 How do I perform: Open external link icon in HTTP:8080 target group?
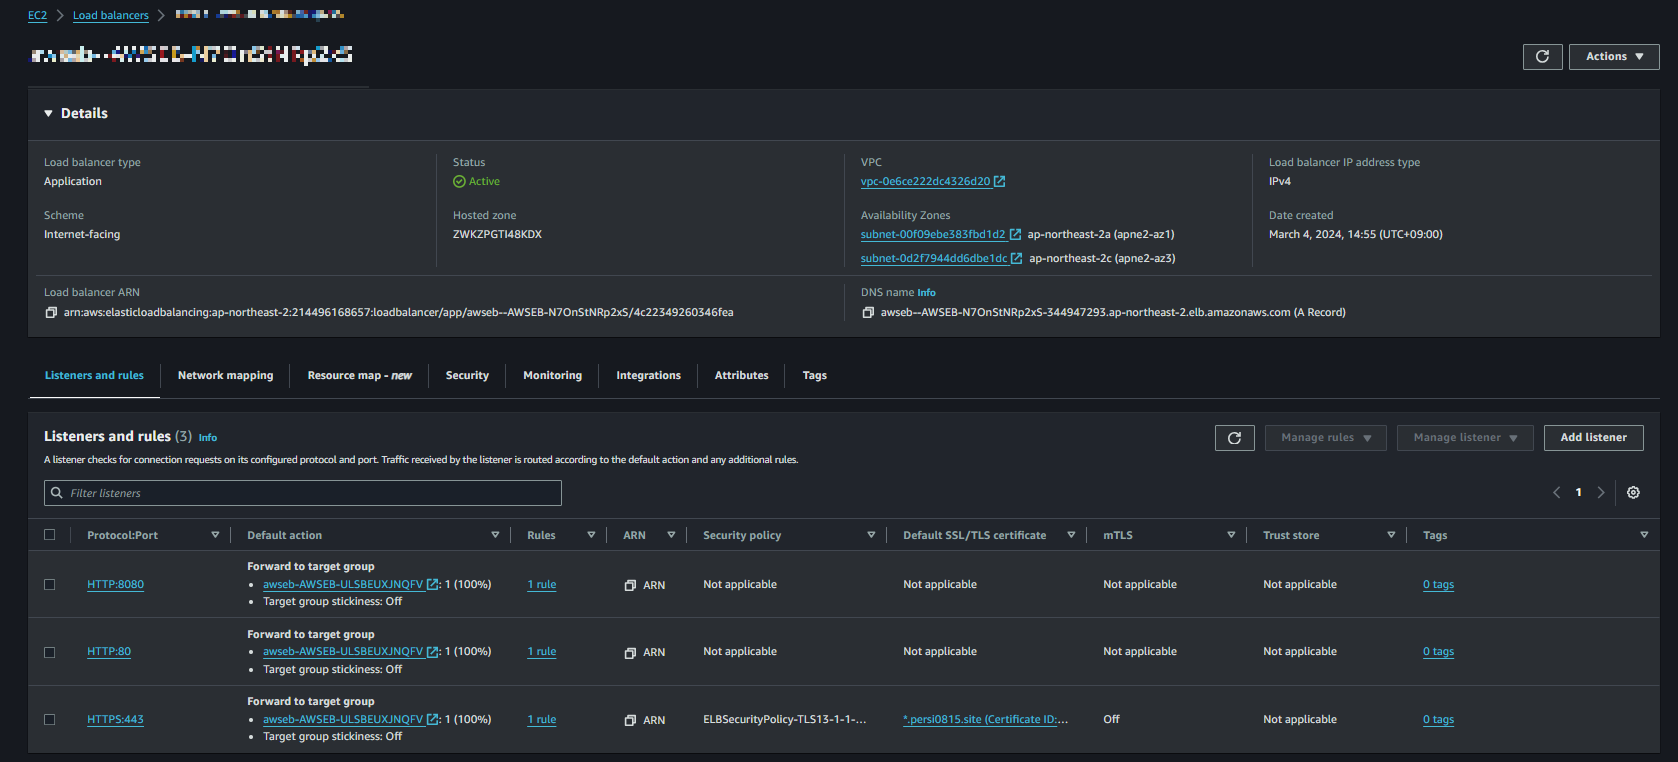pyautogui.click(x=432, y=585)
